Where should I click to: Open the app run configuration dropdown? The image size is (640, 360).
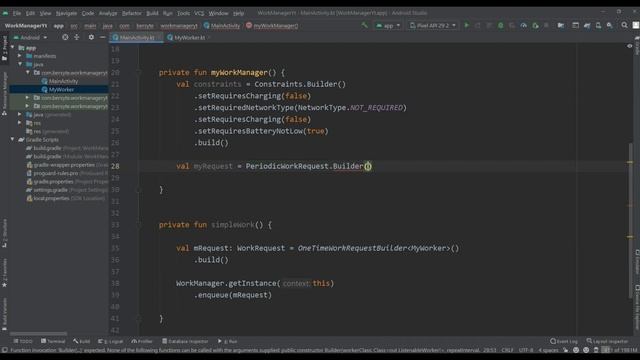pyautogui.click(x=388, y=25)
